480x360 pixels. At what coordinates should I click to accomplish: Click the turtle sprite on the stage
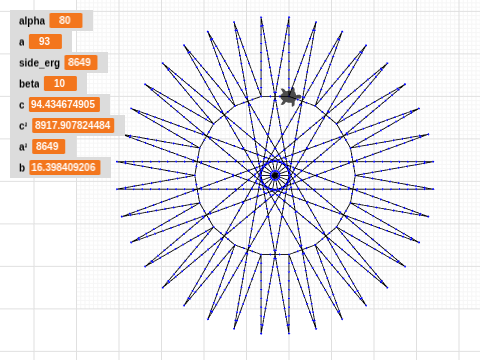pyautogui.click(x=290, y=97)
